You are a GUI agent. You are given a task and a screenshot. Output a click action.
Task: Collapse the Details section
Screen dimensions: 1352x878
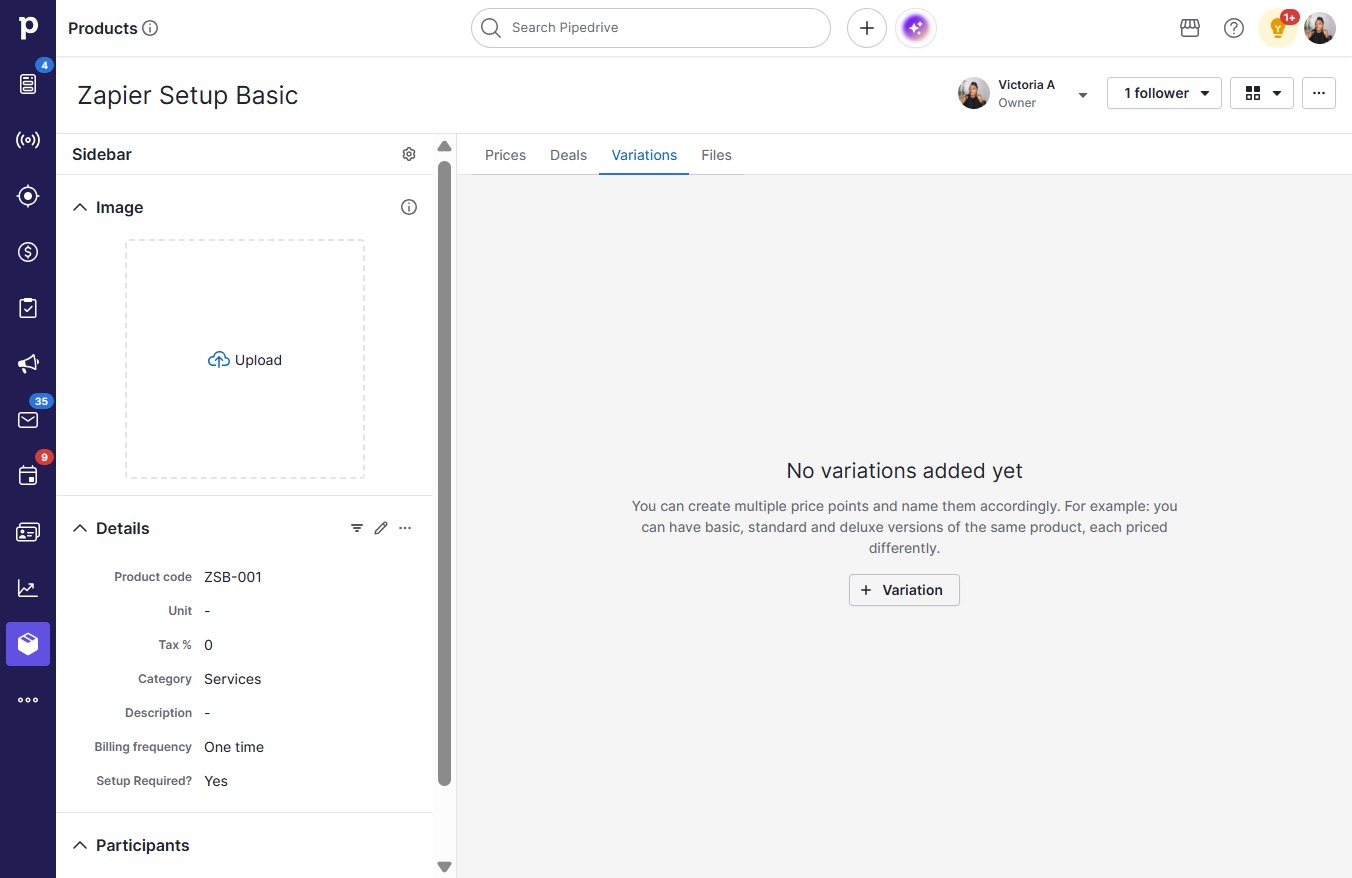click(80, 529)
